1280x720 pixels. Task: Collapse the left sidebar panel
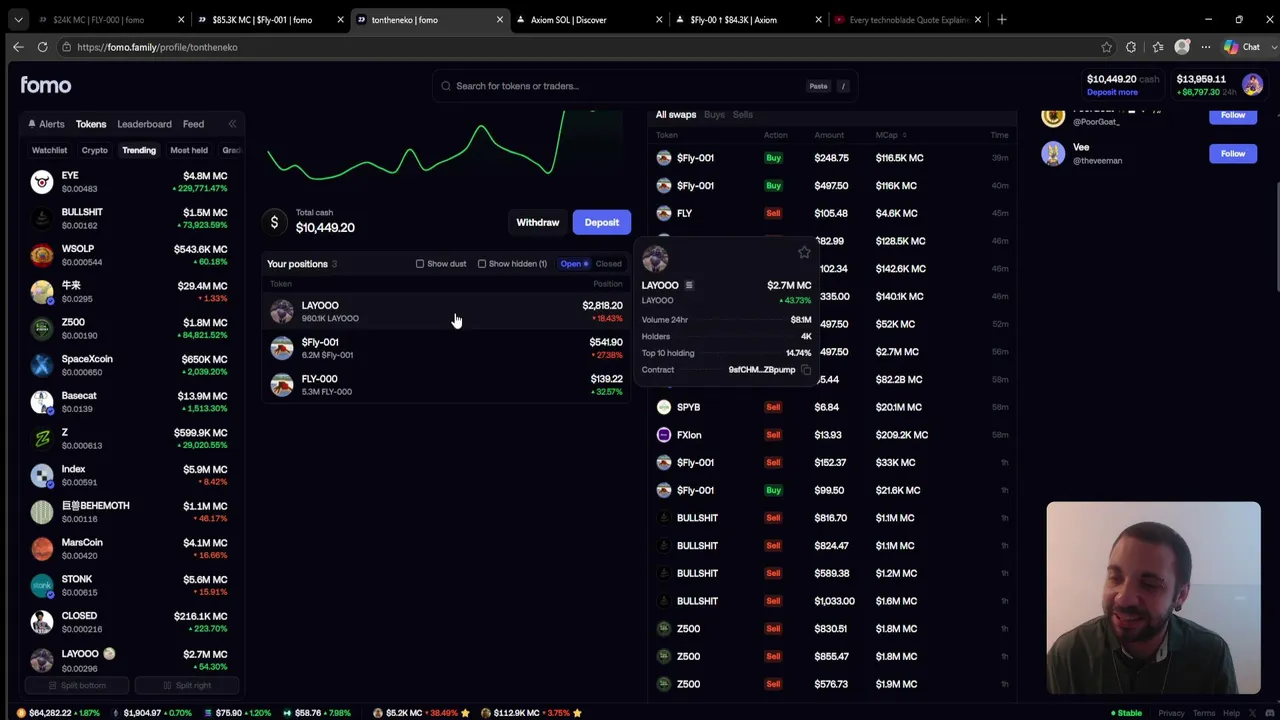[232, 124]
